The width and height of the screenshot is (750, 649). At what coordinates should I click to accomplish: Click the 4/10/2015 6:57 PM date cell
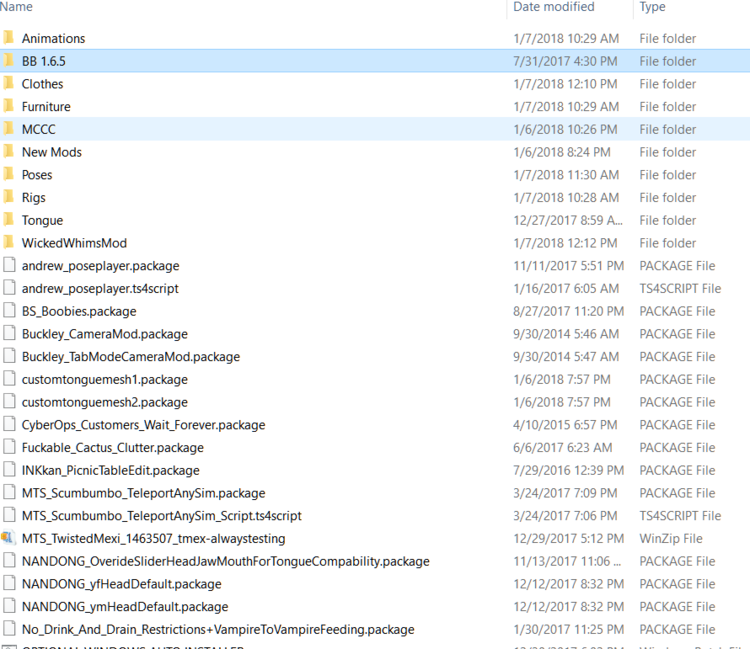coord(565,425)
